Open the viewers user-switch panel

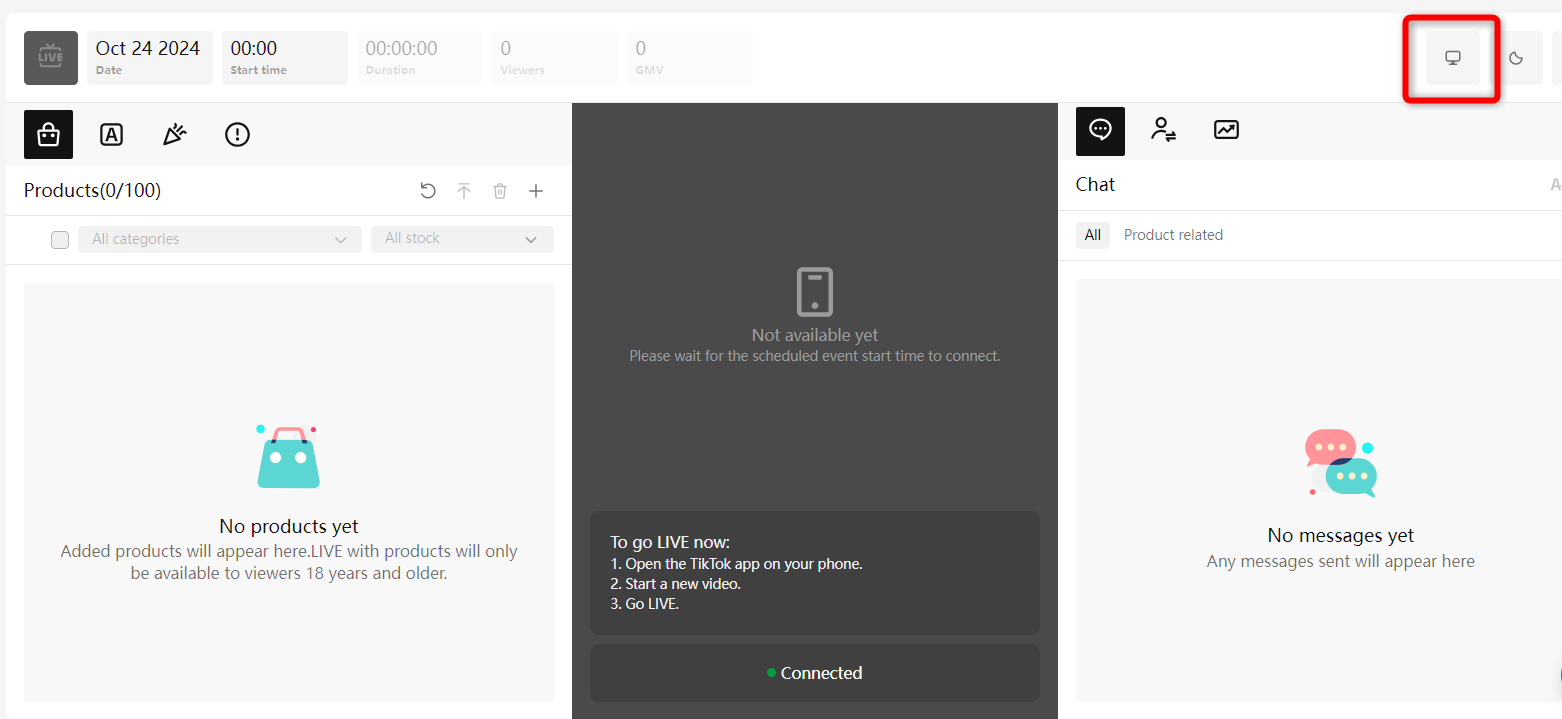[x=1163, y=130]
